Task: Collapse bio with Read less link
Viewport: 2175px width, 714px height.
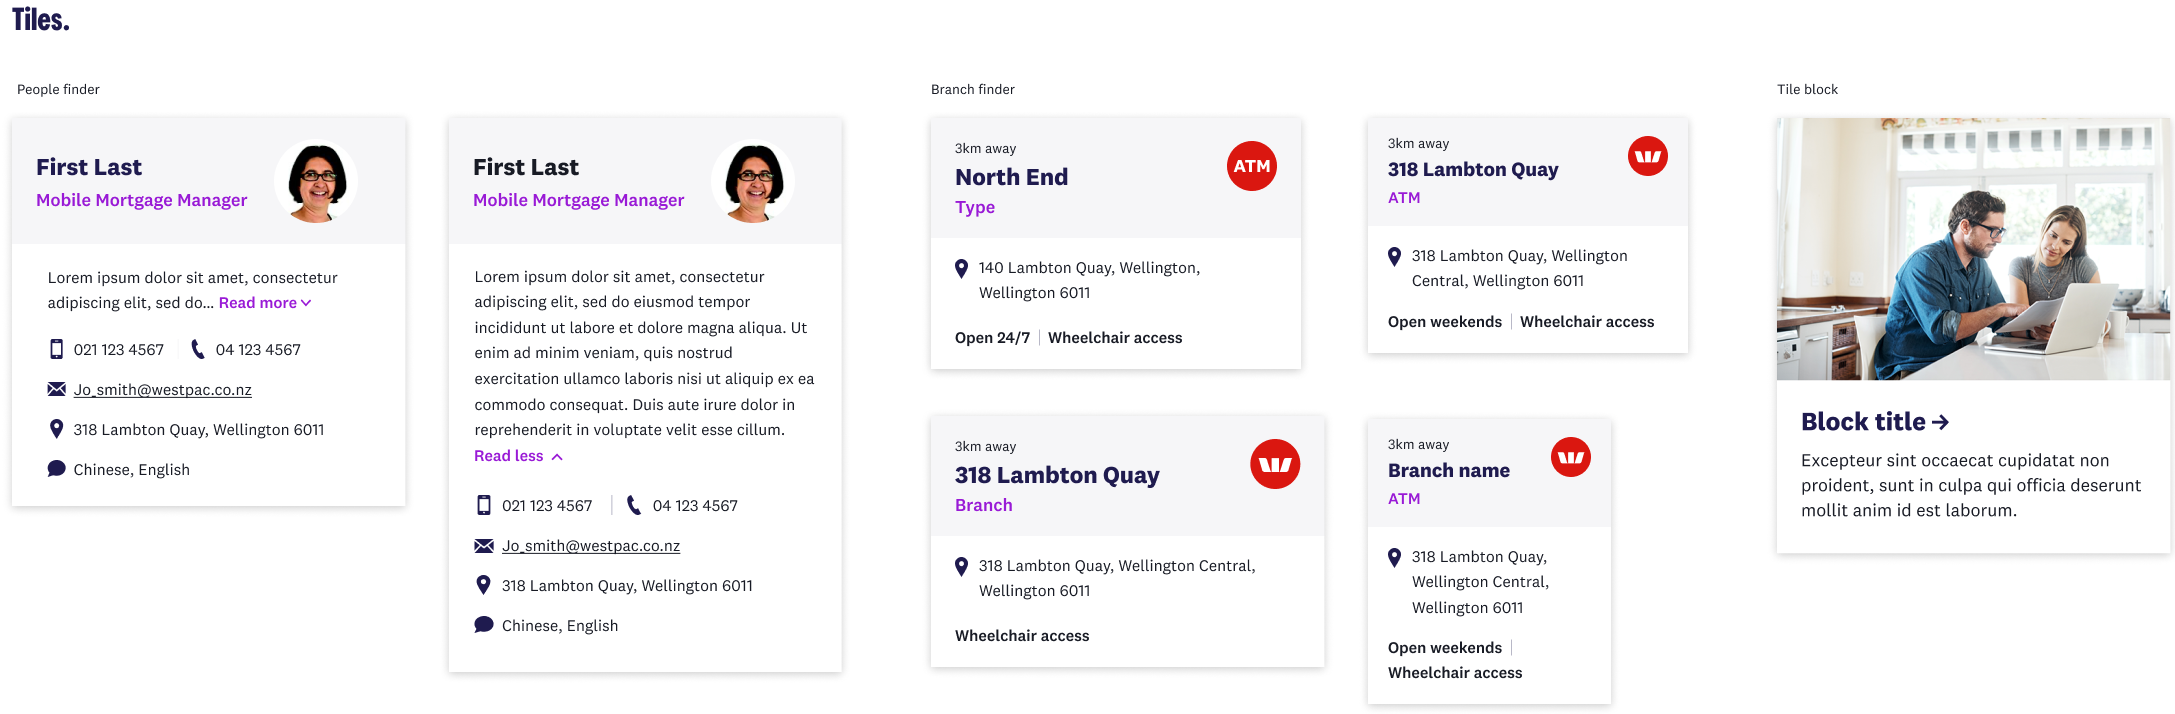Action: [x=518, y=456]
